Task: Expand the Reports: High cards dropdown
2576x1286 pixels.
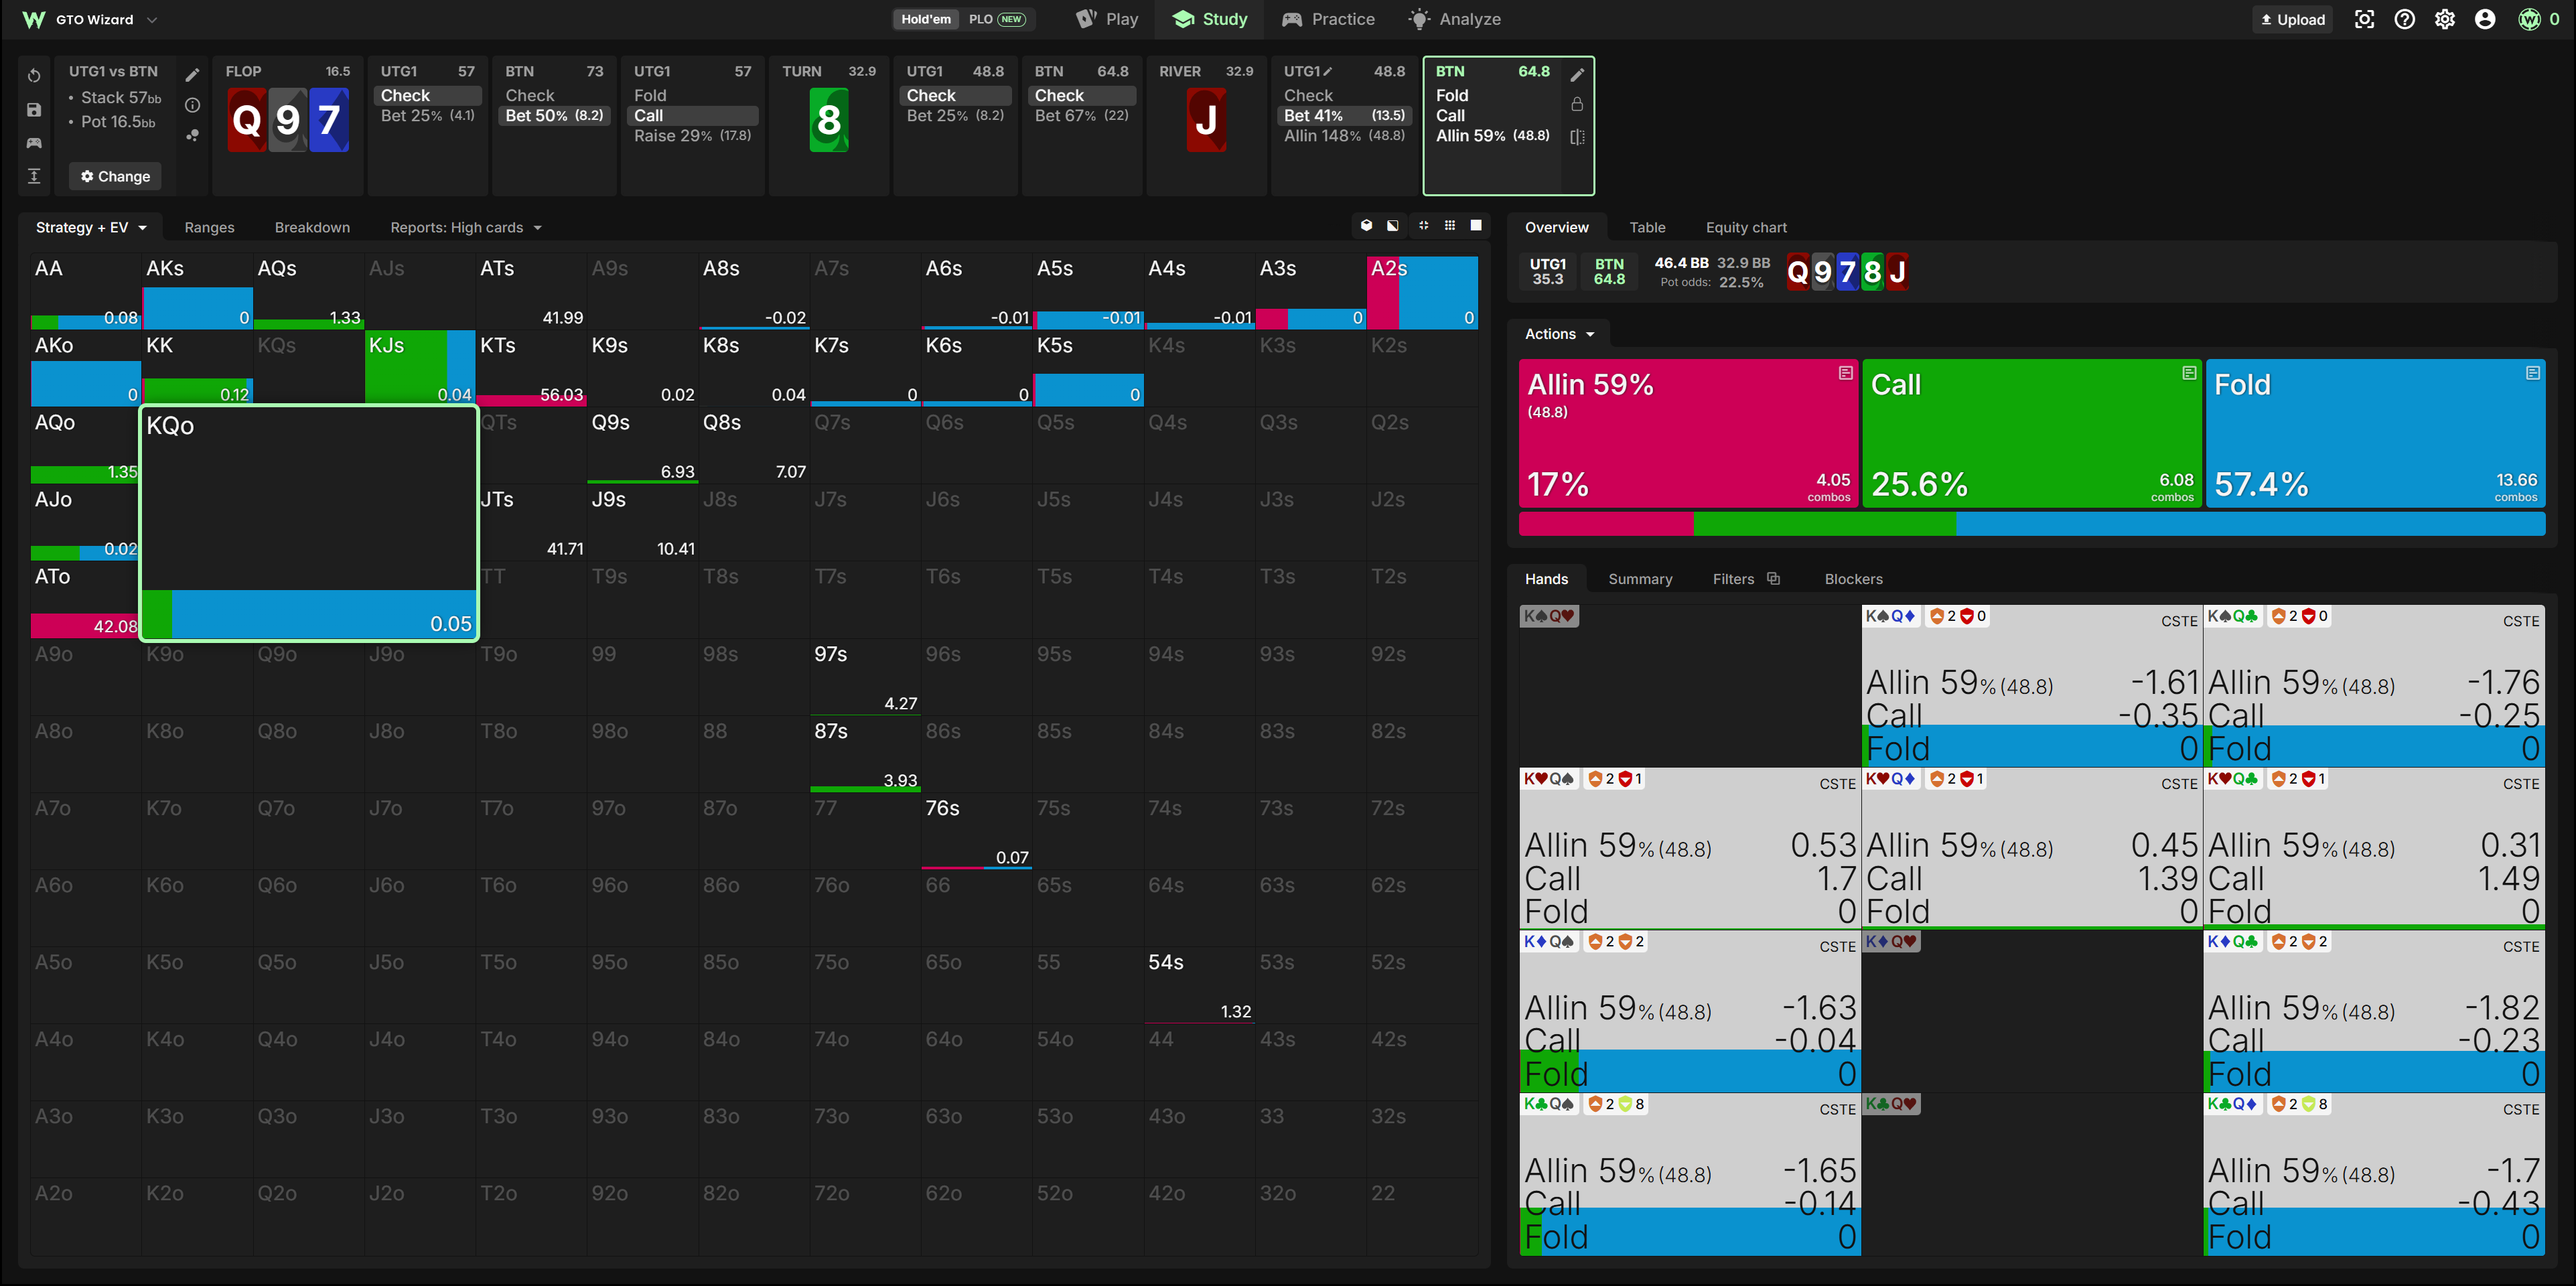Action: tap(466, 228)
